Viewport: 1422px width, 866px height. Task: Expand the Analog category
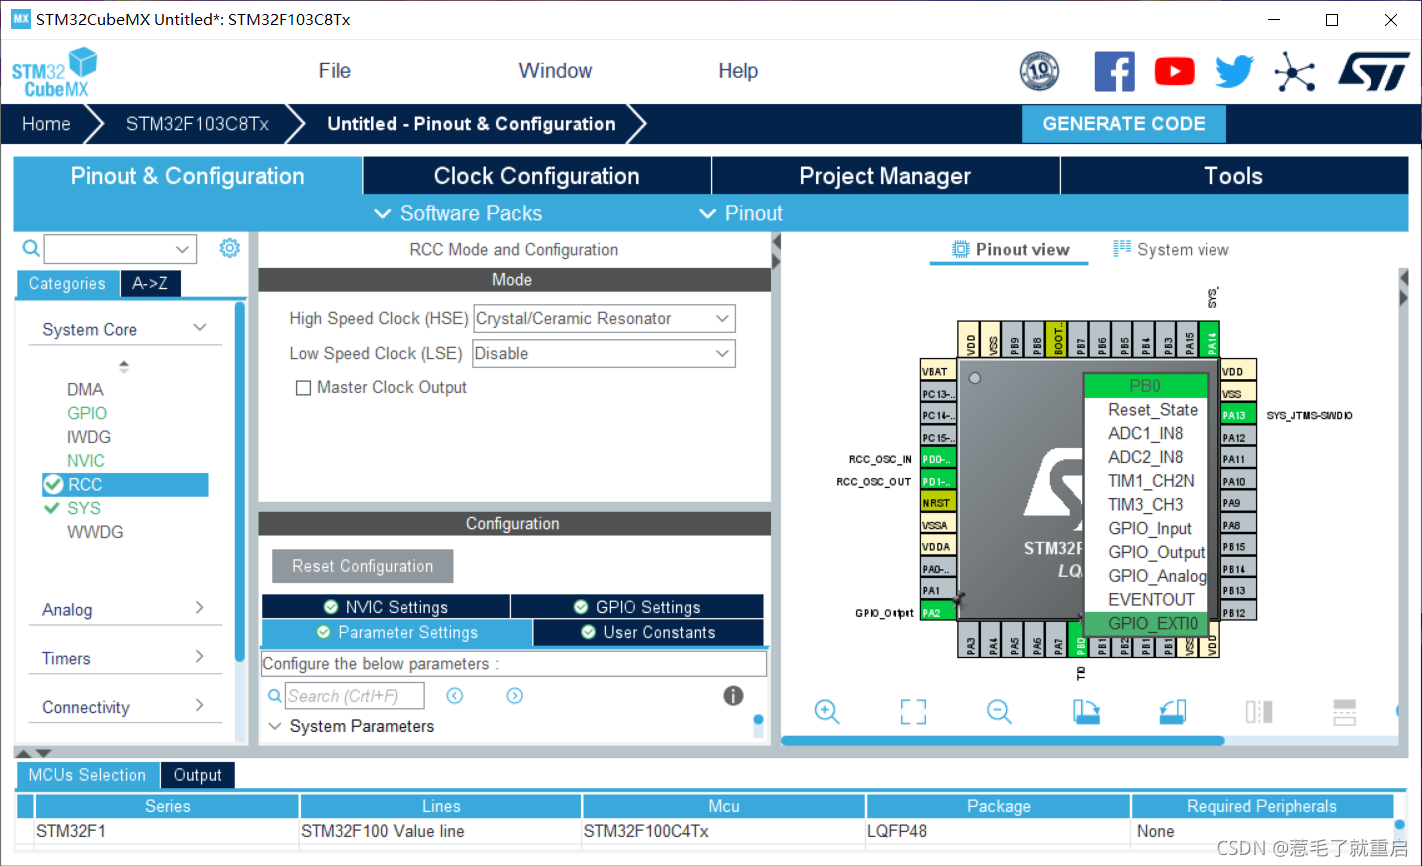pos(199,608)
